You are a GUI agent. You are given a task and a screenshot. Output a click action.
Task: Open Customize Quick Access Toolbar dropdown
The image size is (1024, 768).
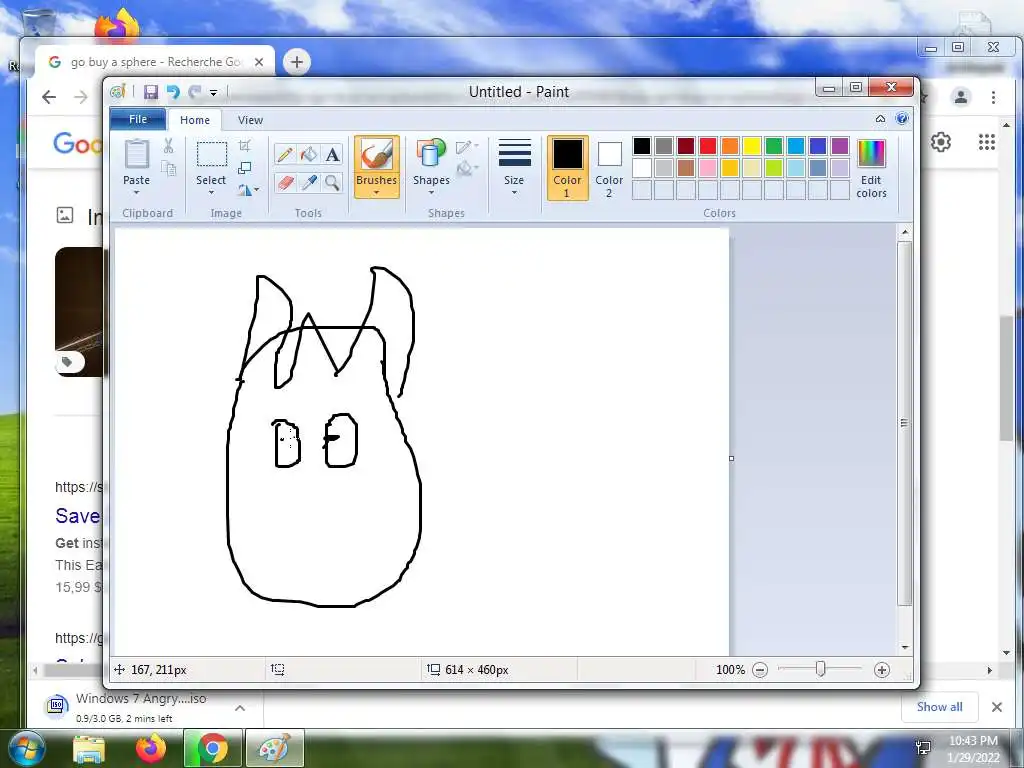coord(213,93)
